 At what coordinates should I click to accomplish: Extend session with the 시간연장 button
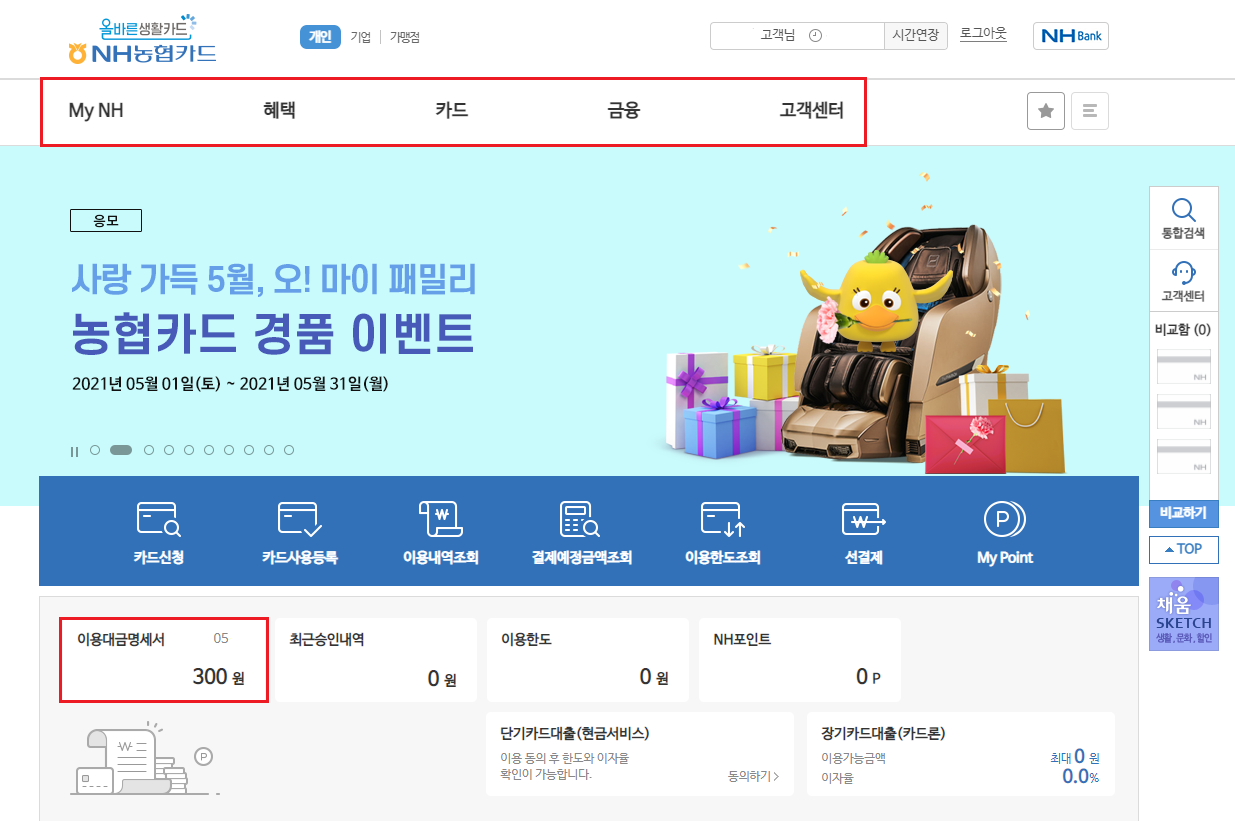pos(916,35)
